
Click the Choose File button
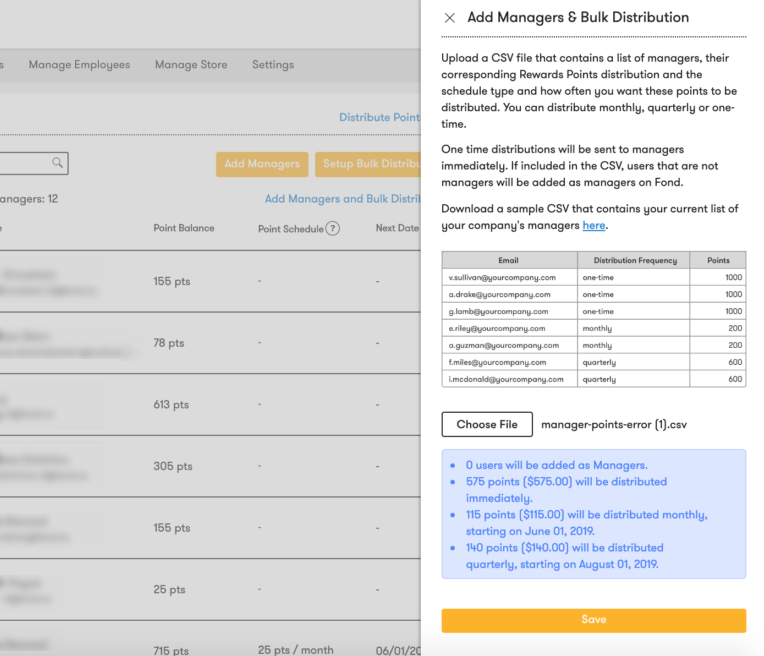pyautogui.click(x=487, y=424)
